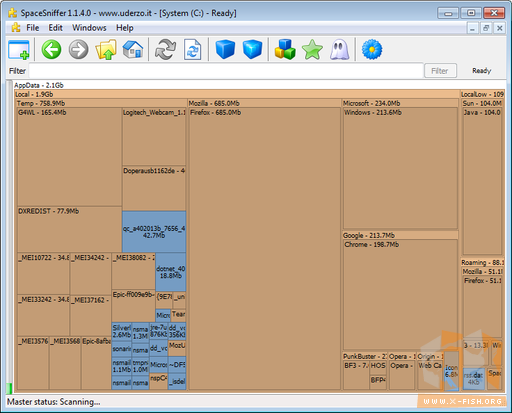Viewport: 512px width, 413px height.
Task: Click the second blue cube icon
Action: 252,50
